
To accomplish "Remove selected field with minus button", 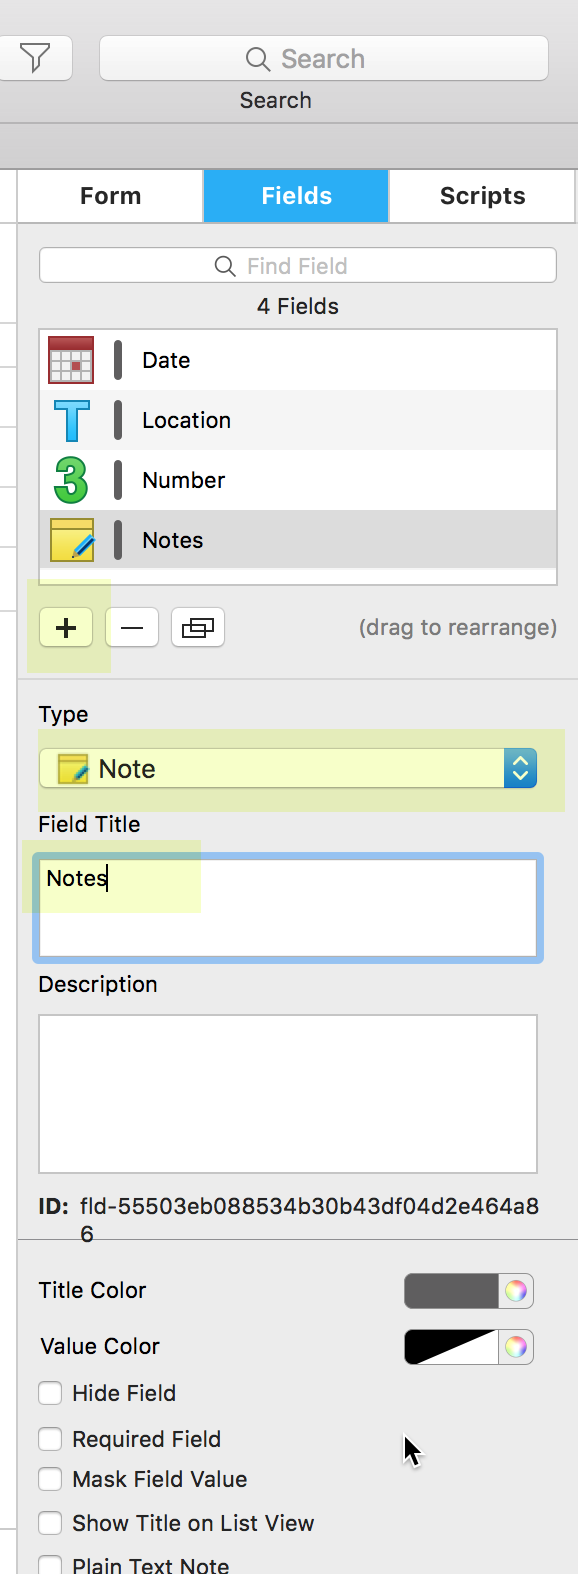I will pos(132,628).
